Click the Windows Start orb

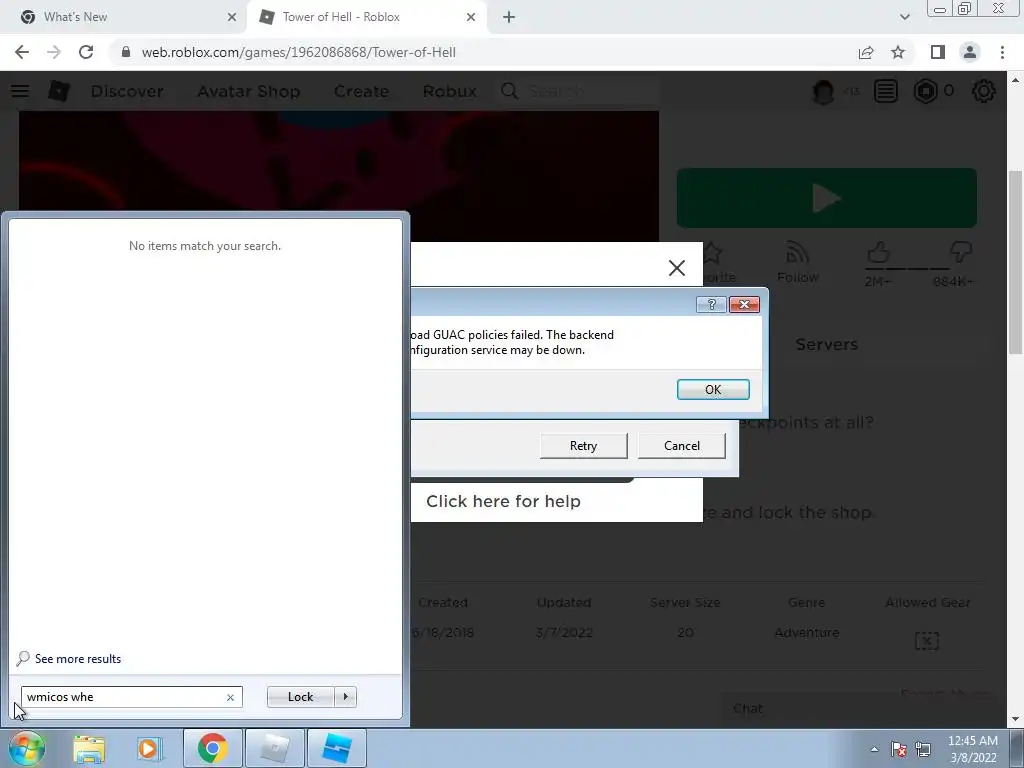(26, 748)
